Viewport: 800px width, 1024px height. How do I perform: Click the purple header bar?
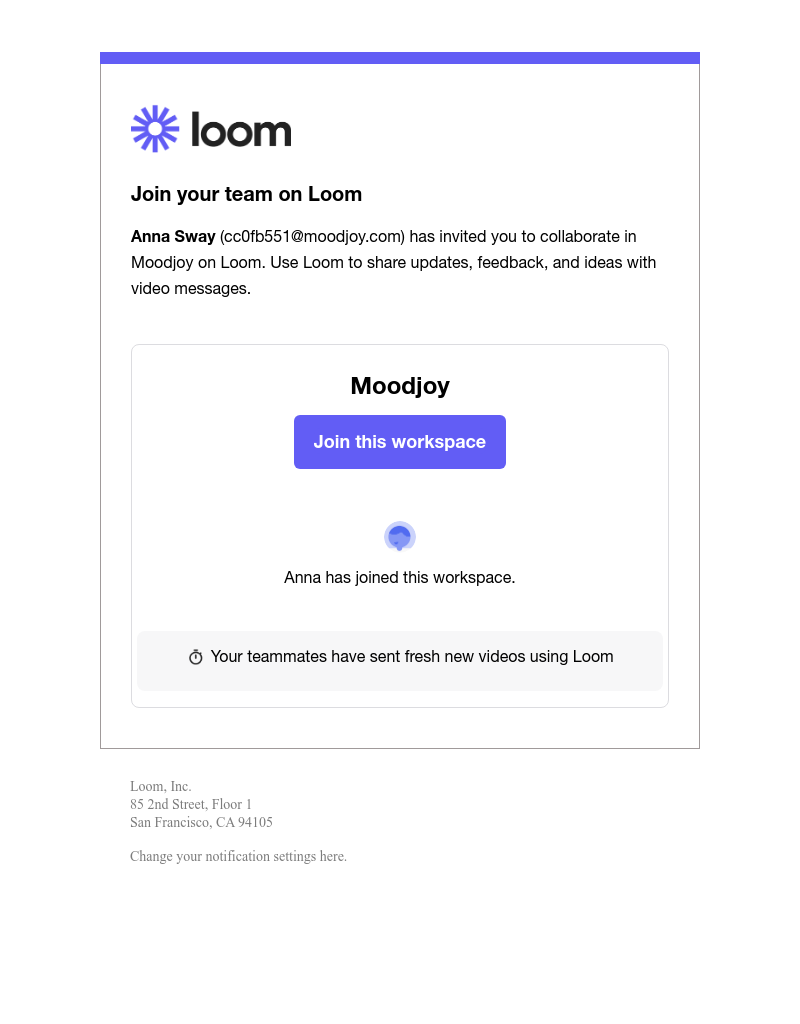coord(400,58)
